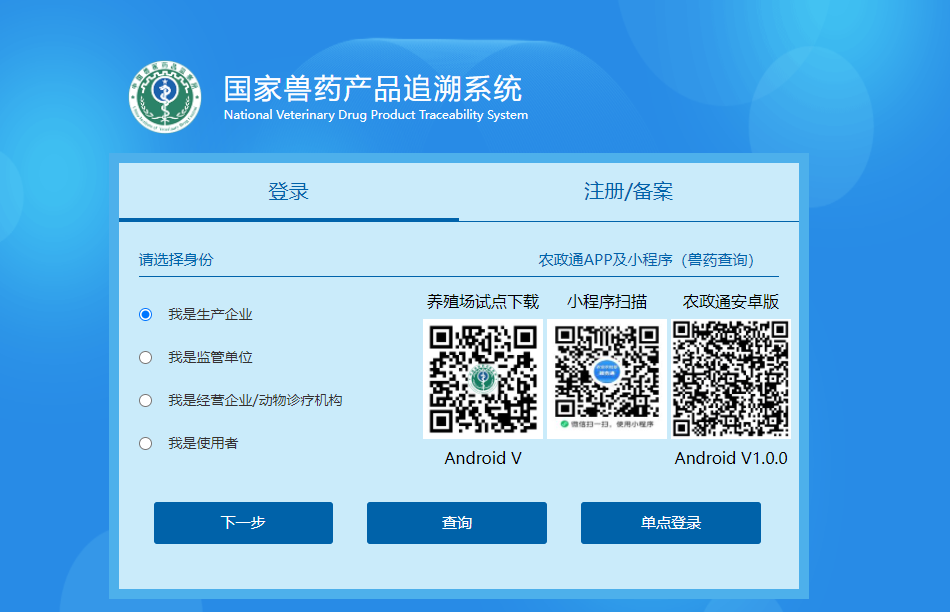Choose 我是经营企业/动物诊疗机构 as identity
Image resolution: width=950 pixels, height=612 pixels.
click(x=145, y=400)
